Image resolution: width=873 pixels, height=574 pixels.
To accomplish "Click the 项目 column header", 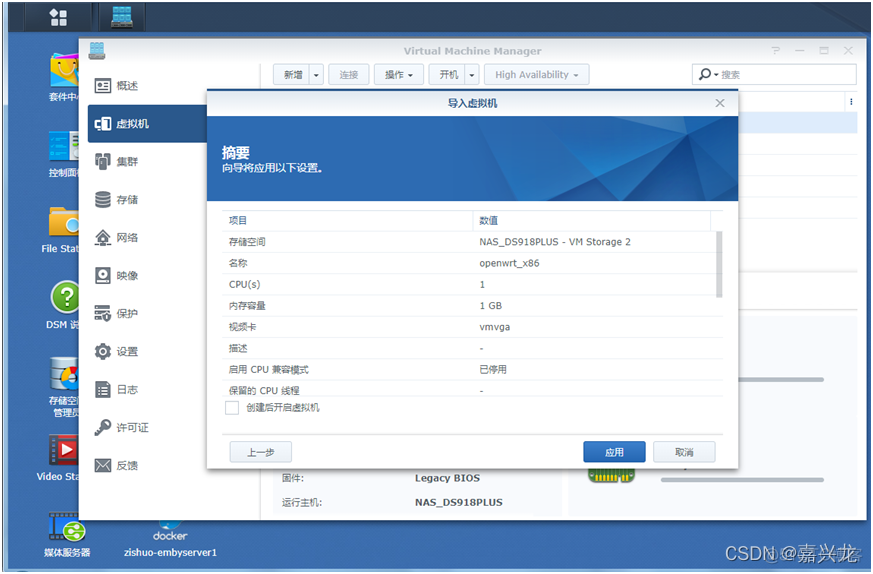I will point(347,220).
